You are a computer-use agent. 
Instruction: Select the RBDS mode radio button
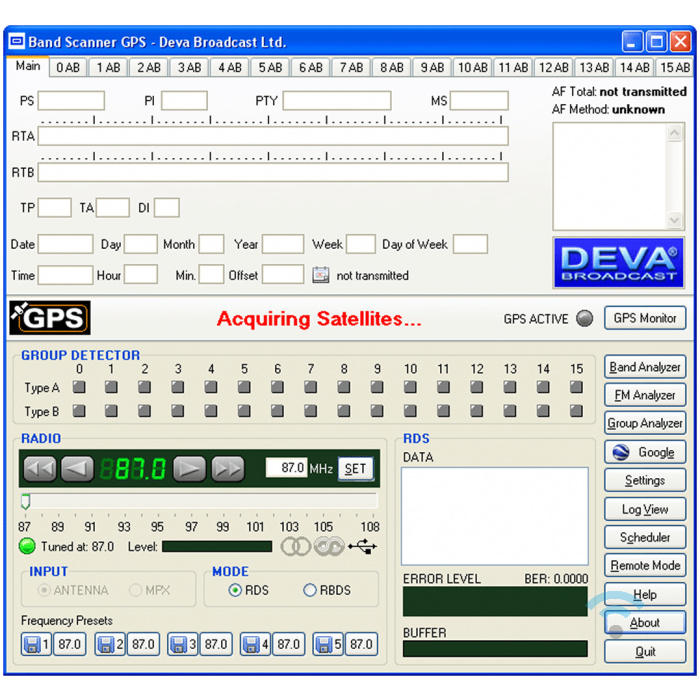pos(310,590)
